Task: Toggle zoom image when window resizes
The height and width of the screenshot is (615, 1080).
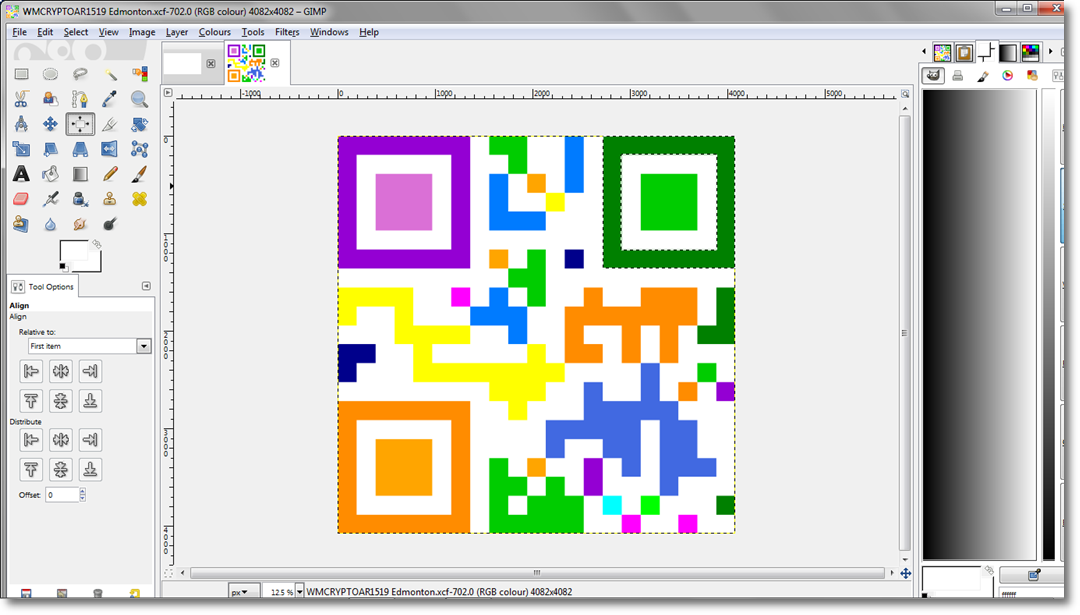Action: (x=905, y=93)
